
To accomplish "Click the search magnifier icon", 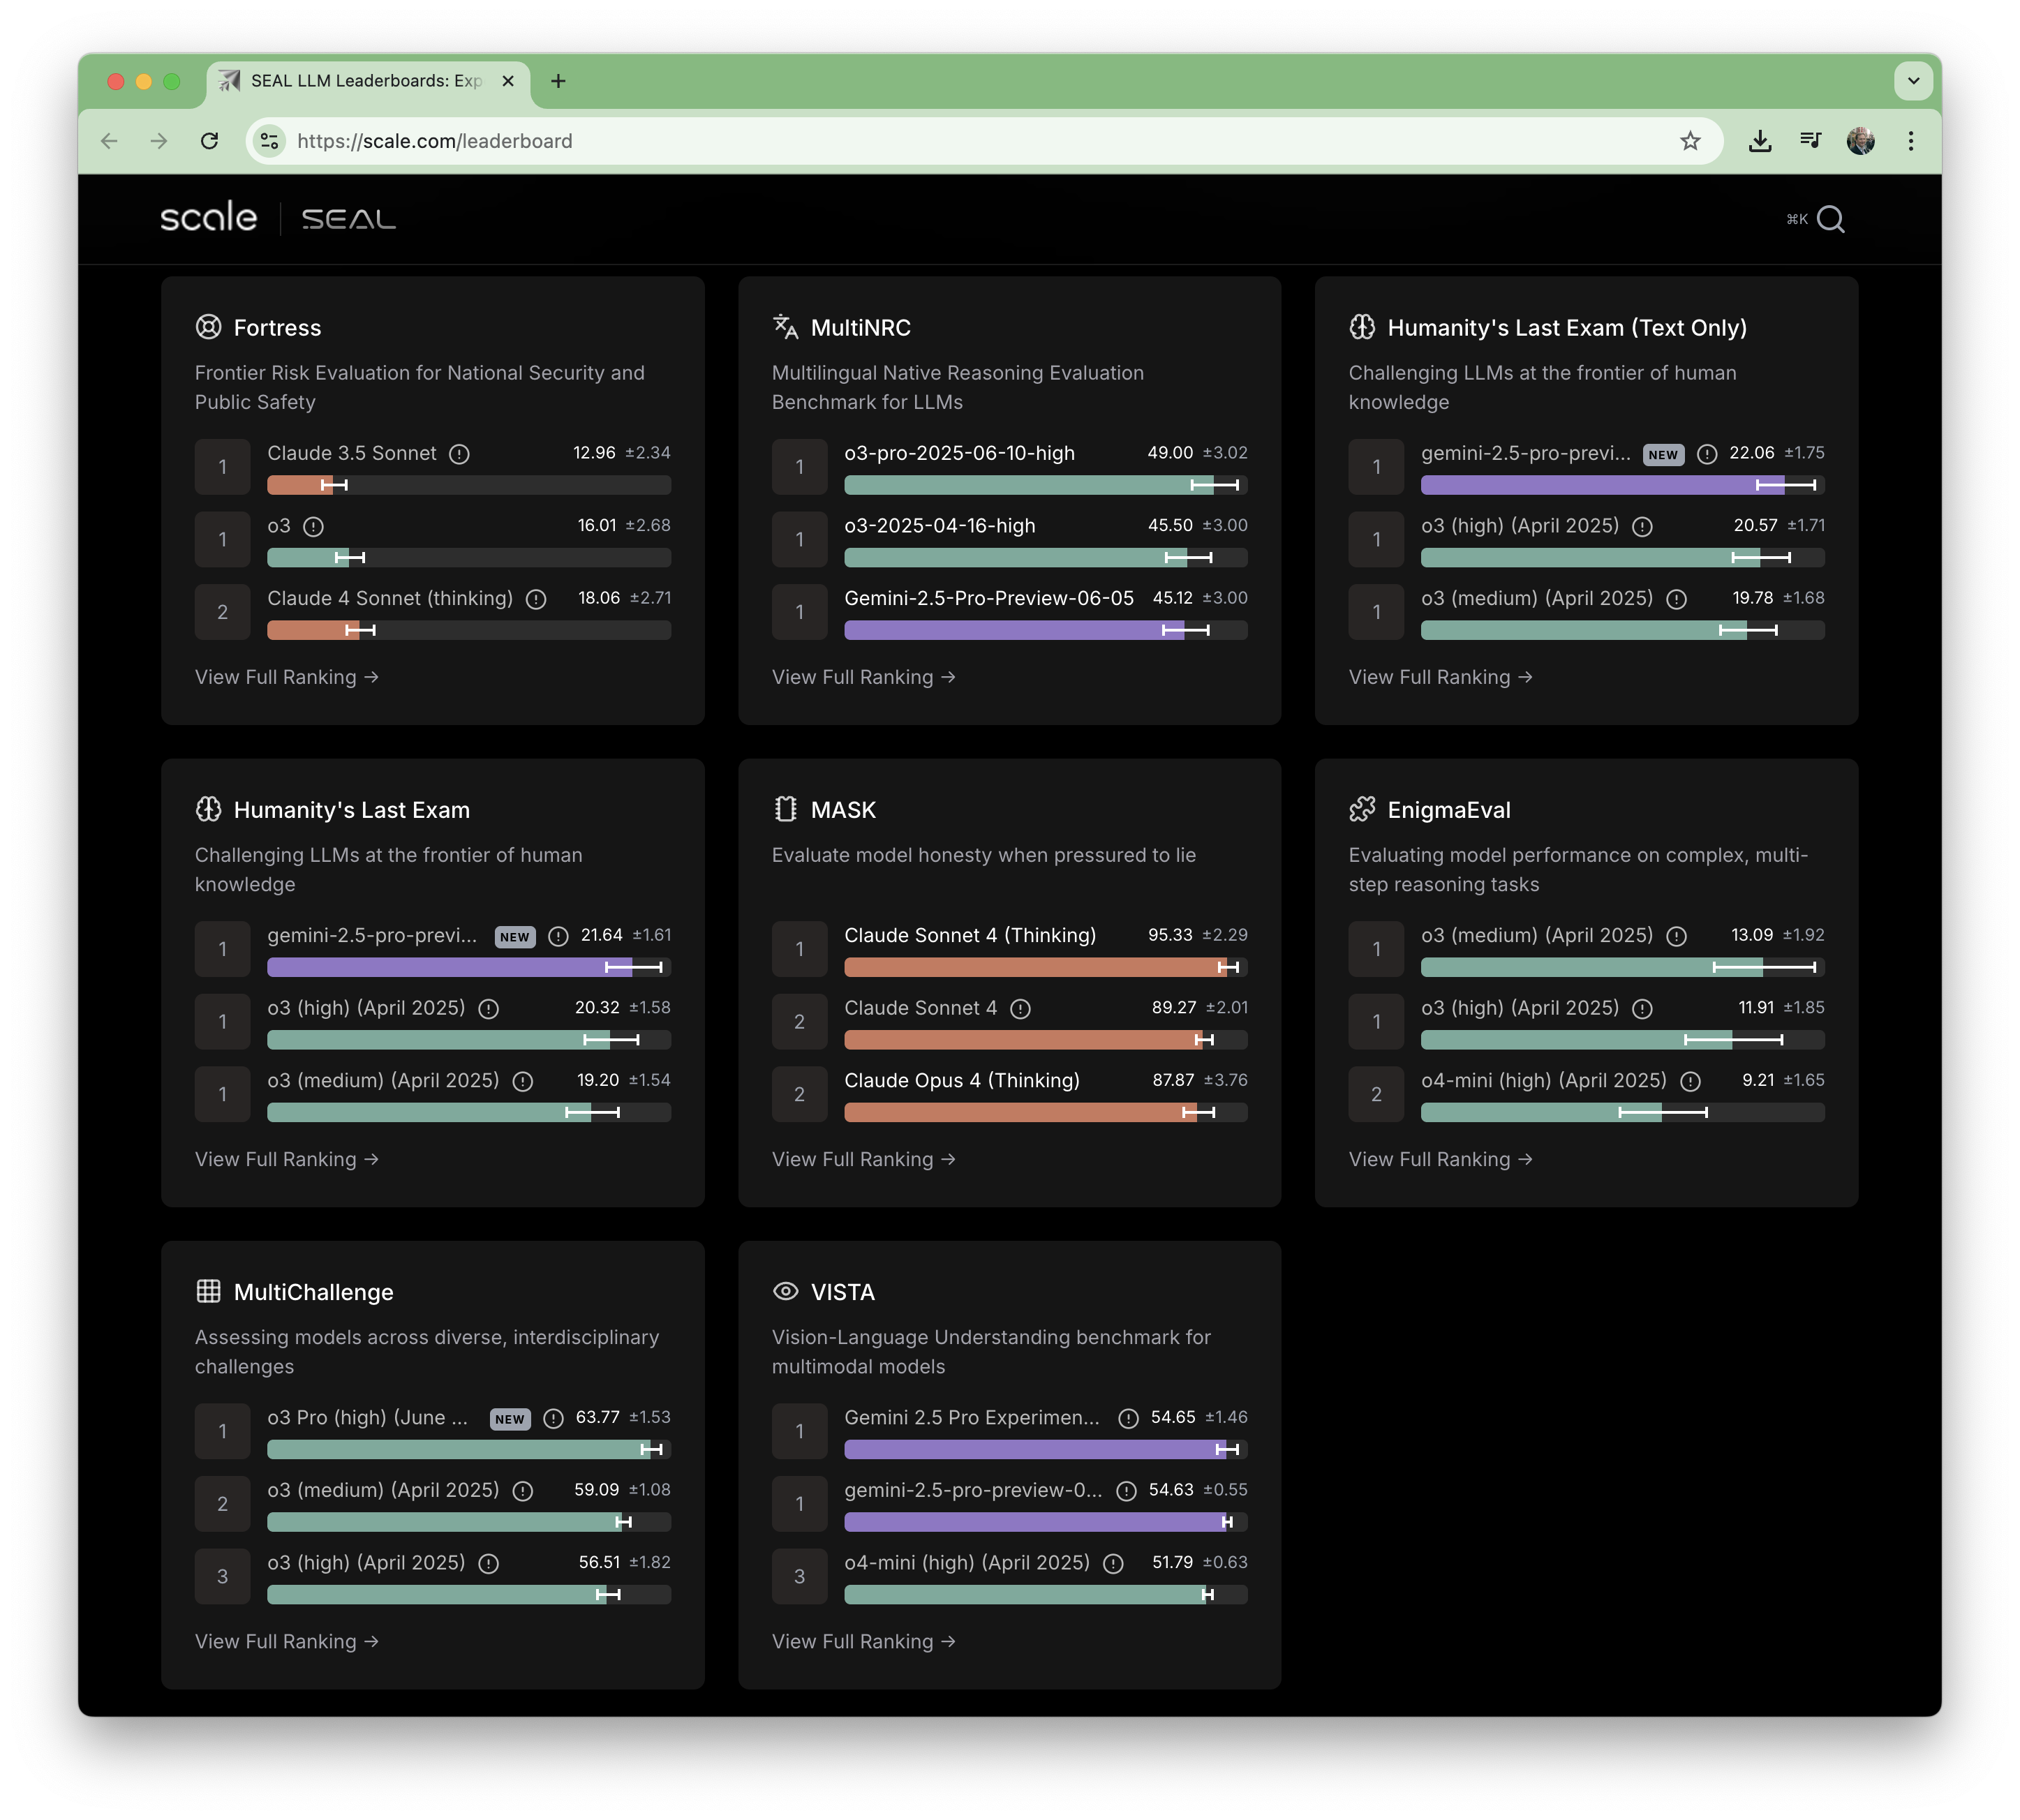I will [1830, 219].
